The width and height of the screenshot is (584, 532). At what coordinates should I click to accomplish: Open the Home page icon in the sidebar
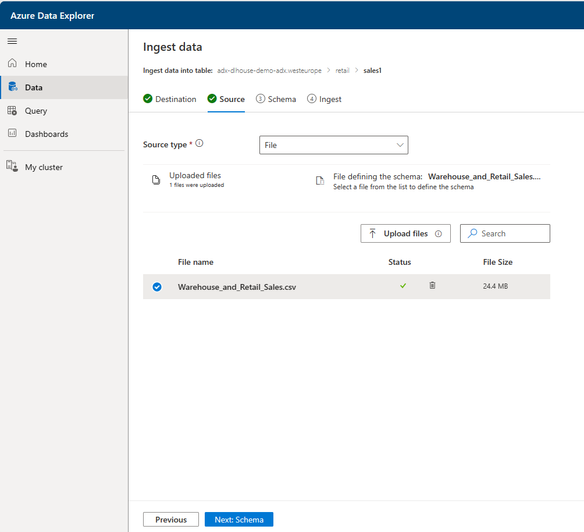click(x=12, y=63)
